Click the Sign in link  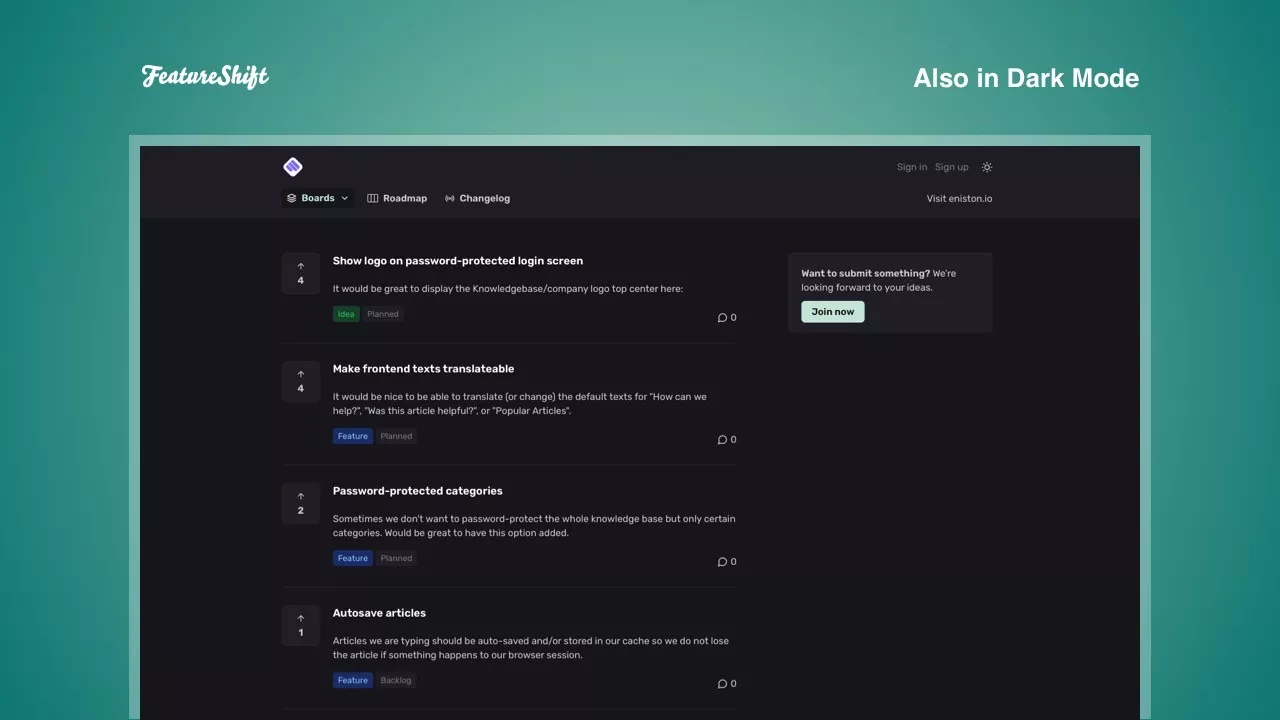click(911, 167)
